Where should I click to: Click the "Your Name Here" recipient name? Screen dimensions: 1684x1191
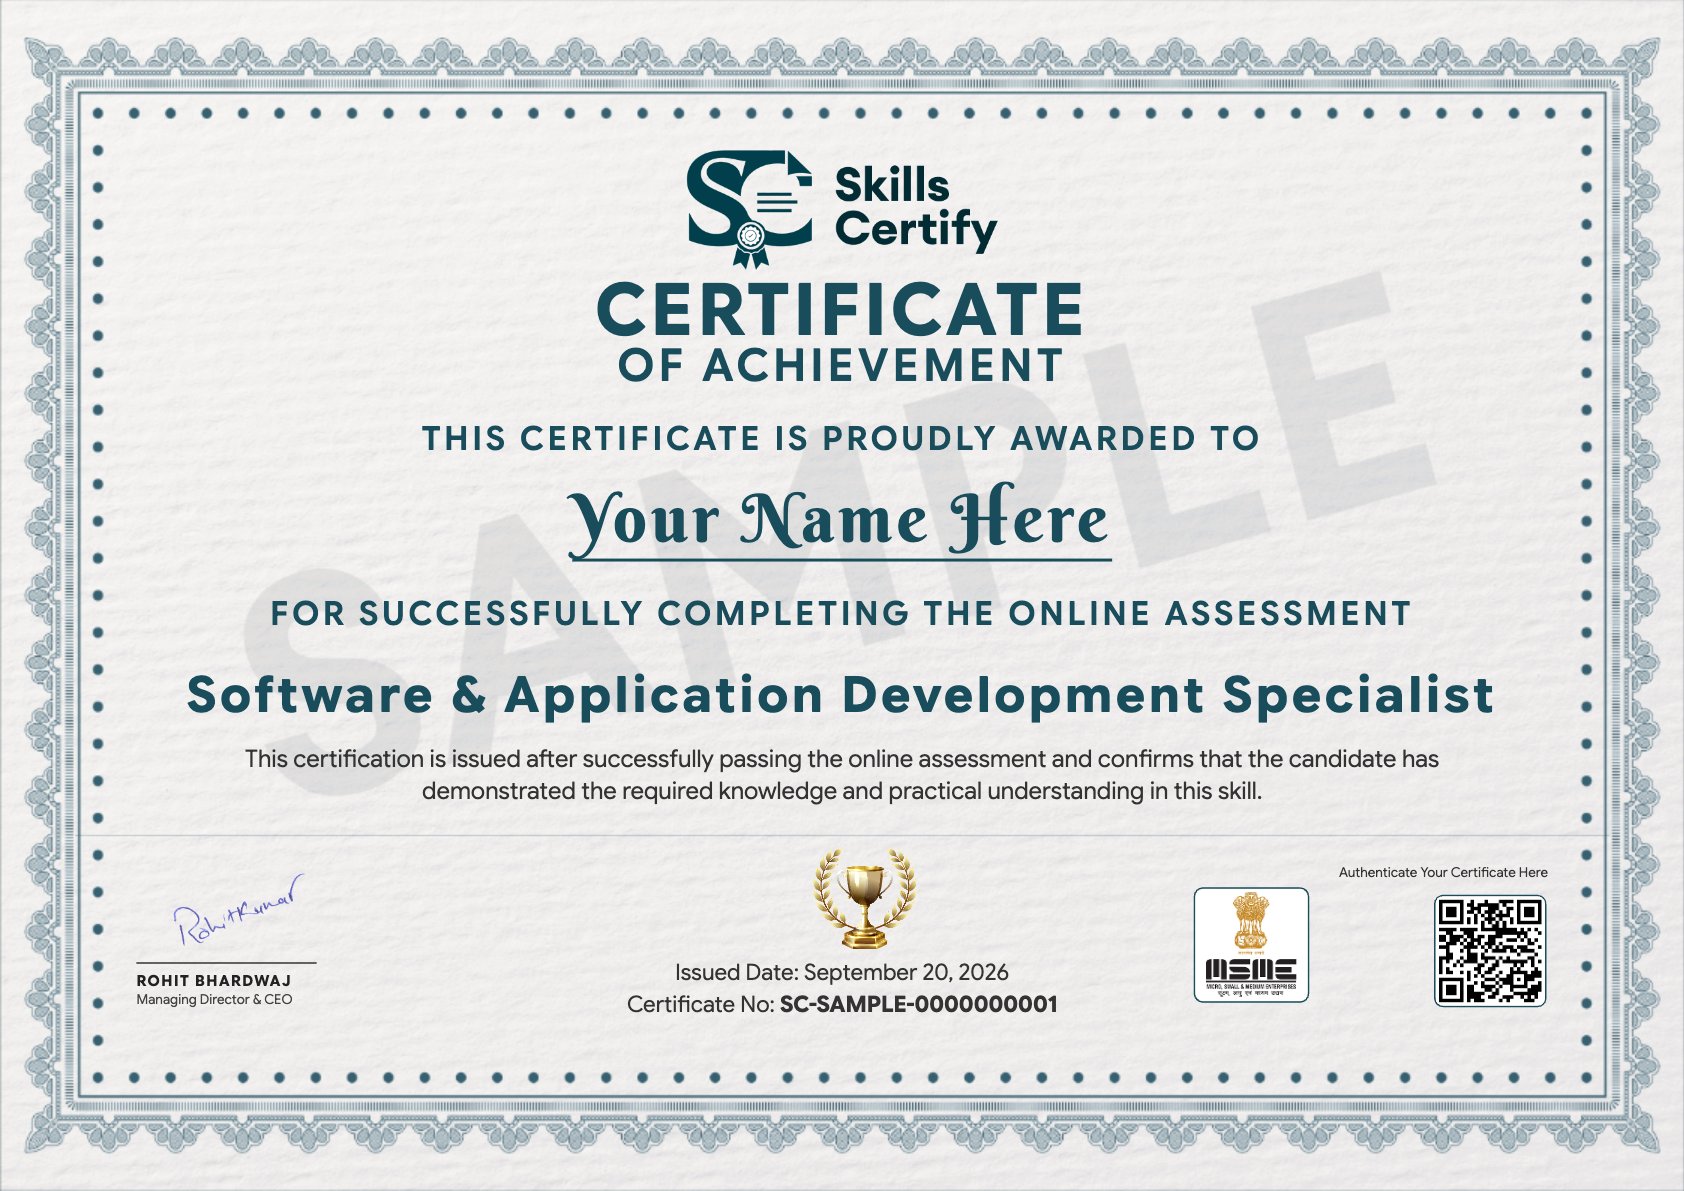tap(840, 520)
